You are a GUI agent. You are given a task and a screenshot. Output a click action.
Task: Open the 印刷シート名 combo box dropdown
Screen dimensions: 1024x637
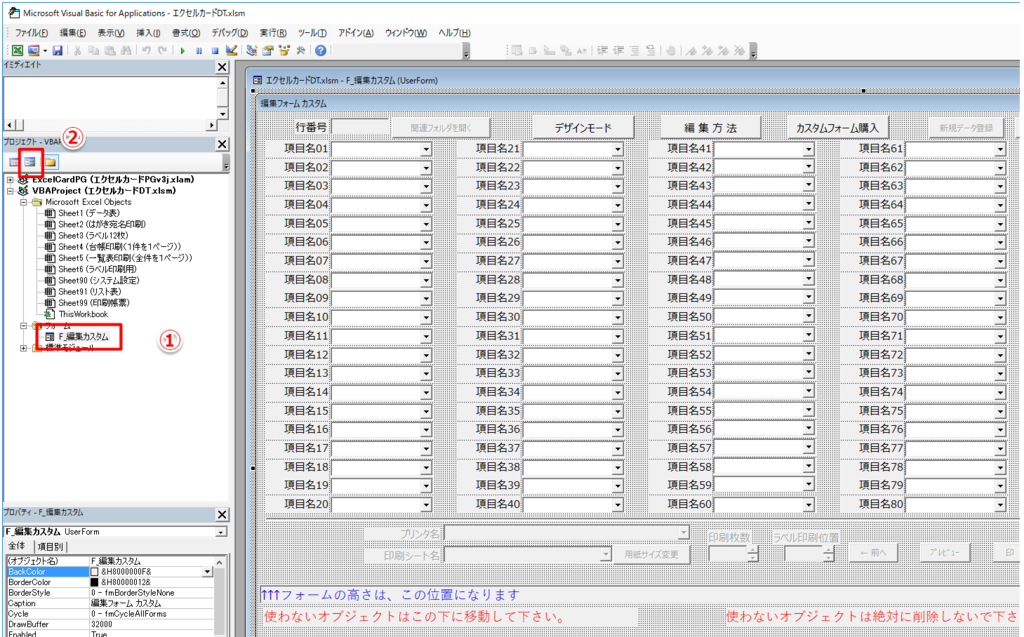tap(605, 555)
